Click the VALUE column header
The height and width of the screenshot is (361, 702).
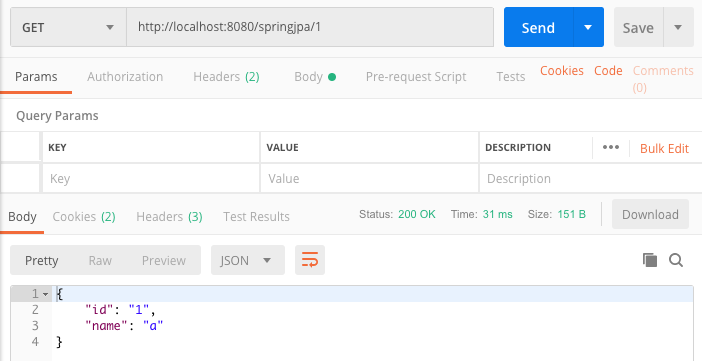[282, 147]
